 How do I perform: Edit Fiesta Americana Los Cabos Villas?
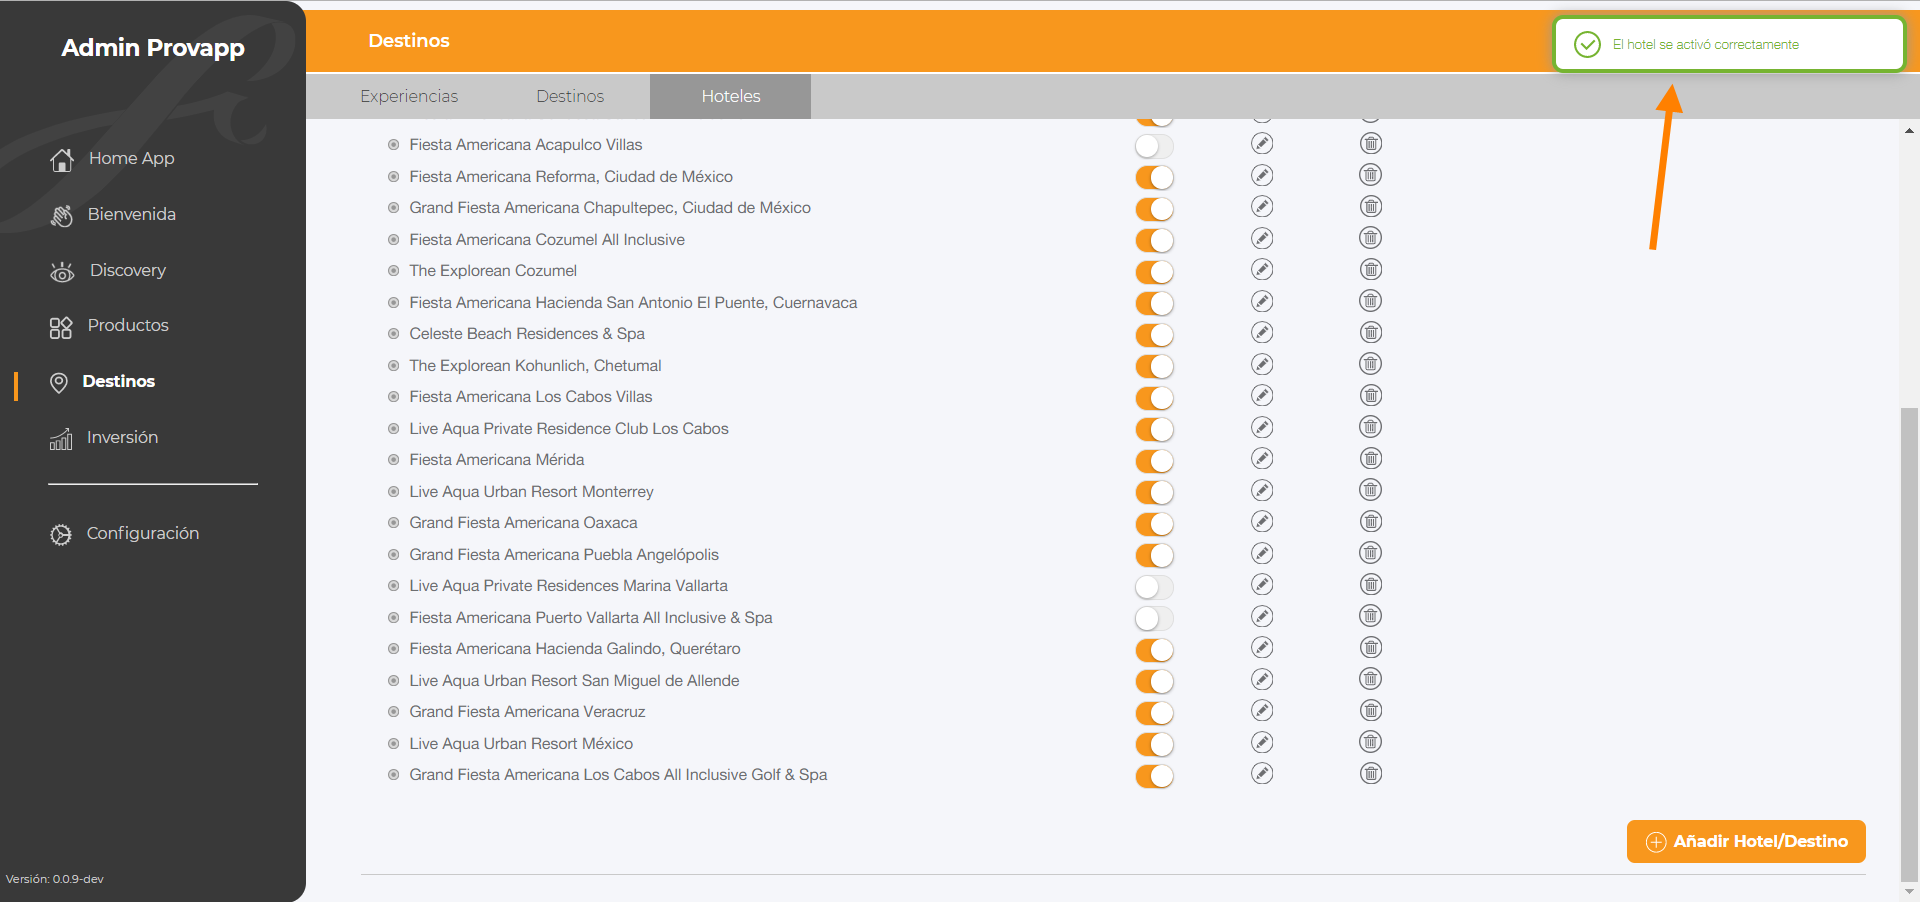pos(1262,396)
